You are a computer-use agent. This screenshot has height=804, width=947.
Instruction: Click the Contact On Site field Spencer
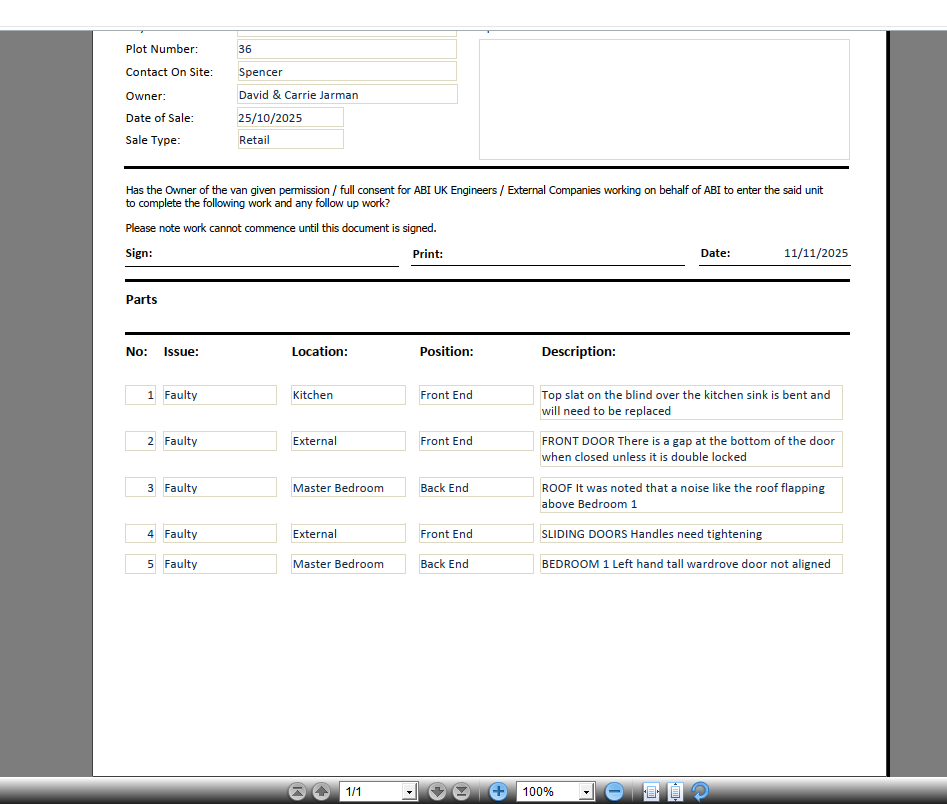[x=347, y=71]
